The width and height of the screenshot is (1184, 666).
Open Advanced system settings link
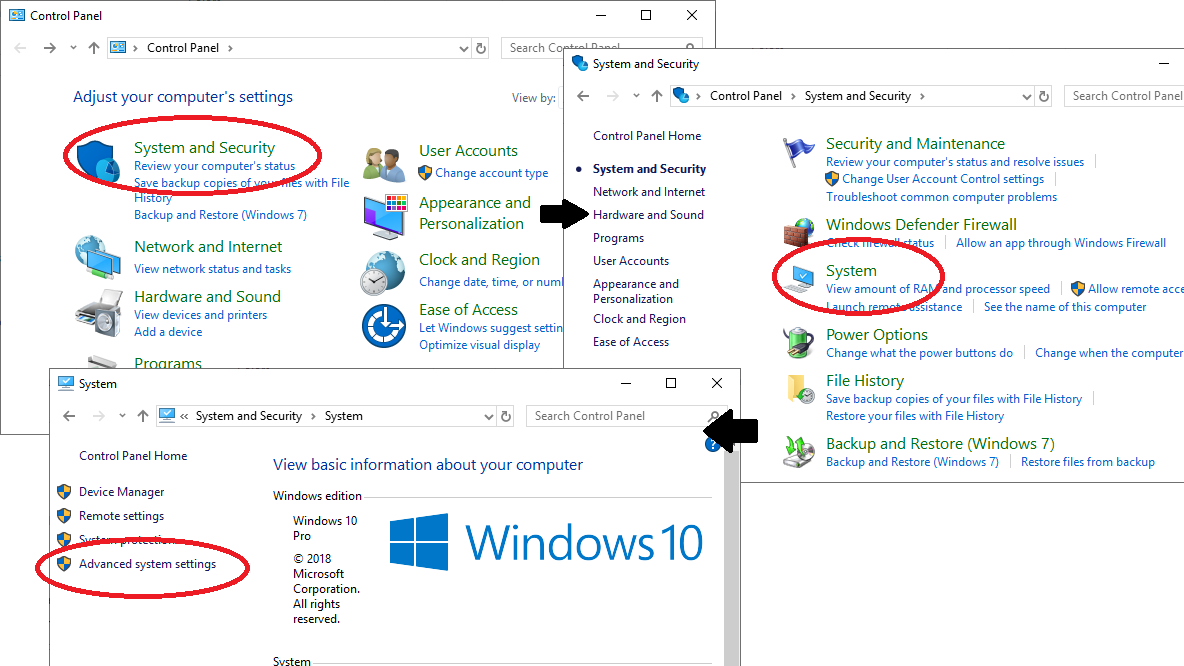(147, 564)
